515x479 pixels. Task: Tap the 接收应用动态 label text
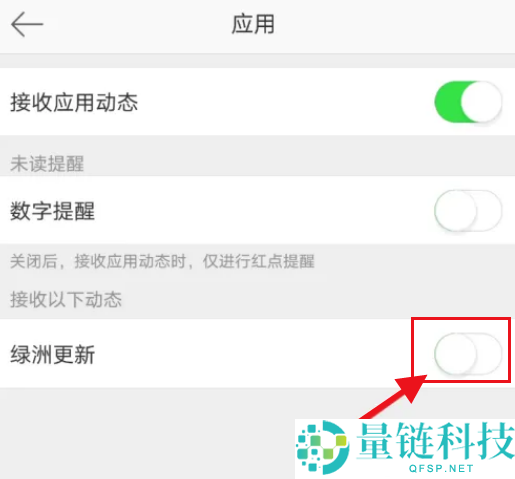pyautogui.click(x=74, y=102)
